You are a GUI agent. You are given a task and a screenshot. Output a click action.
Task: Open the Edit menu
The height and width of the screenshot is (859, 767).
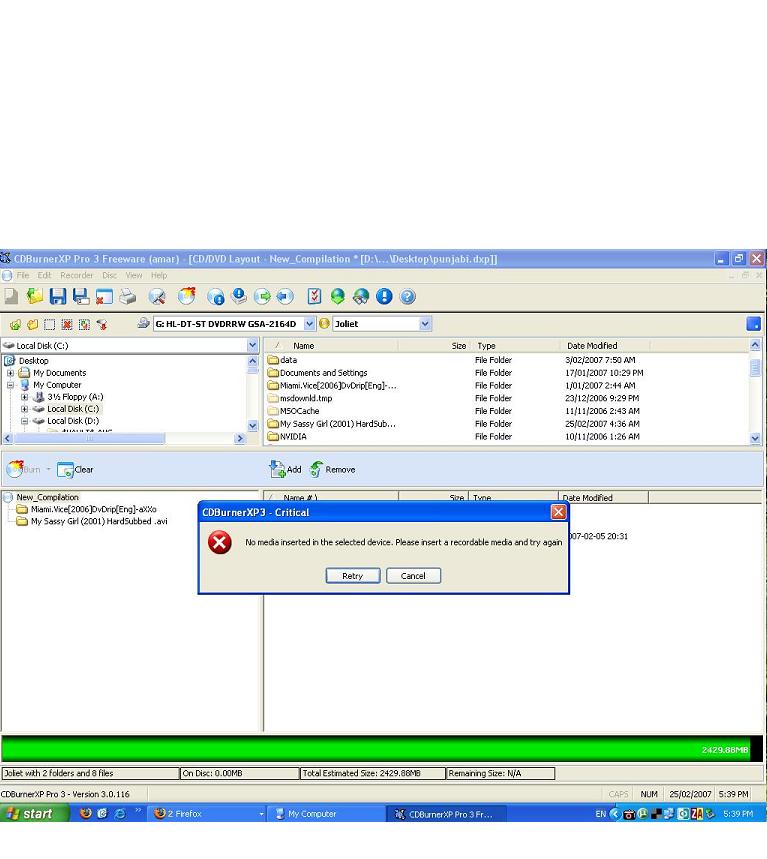click(x=44, y=275)
